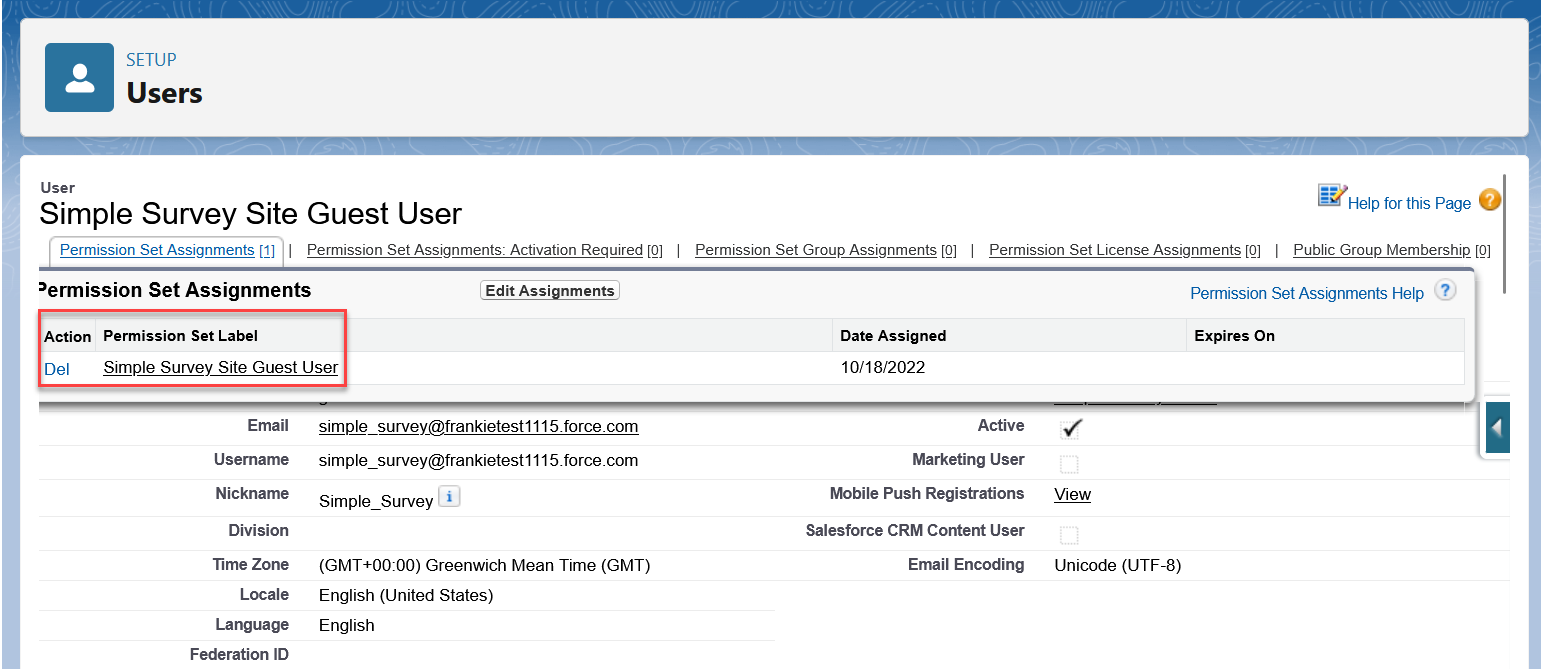Delete the Simple Survey Site Guest User assignment
The width and height of the screenshot is (1541, 669).
(x=57, y=369)
